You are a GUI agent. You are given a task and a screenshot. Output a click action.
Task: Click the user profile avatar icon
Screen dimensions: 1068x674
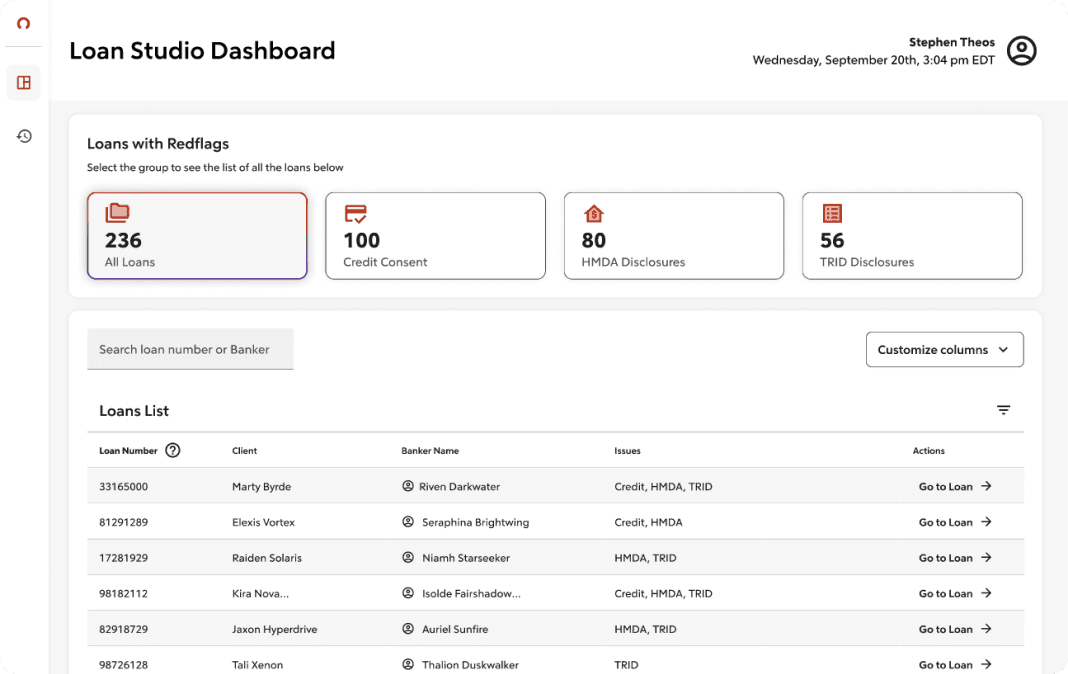point(1022,51)
